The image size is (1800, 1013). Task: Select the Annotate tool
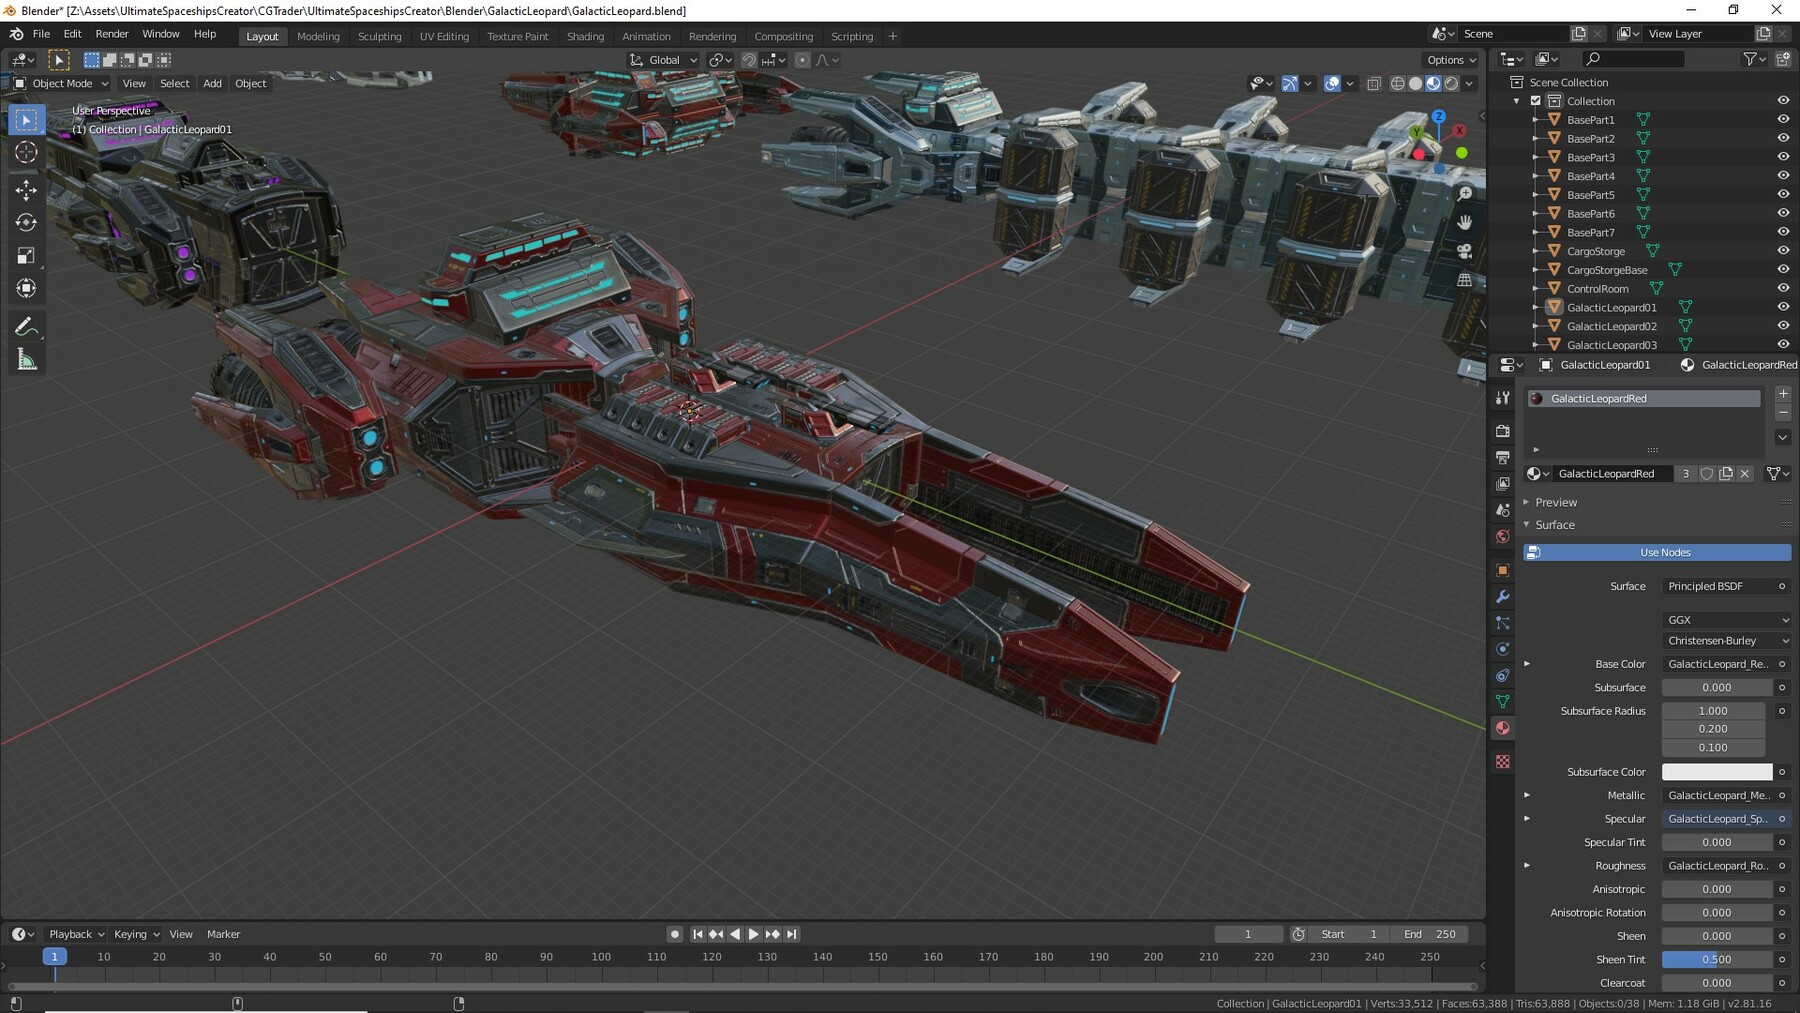coord(27,325)
